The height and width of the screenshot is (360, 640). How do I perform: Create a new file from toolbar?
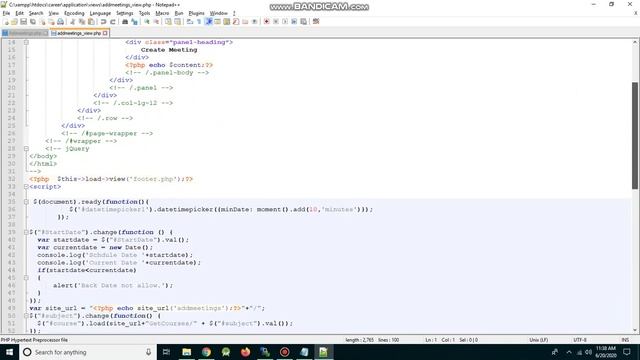[6, 21]
